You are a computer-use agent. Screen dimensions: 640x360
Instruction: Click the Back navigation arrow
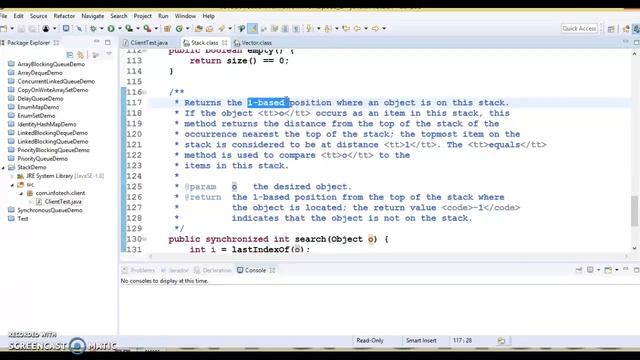(x=358, y=29)
